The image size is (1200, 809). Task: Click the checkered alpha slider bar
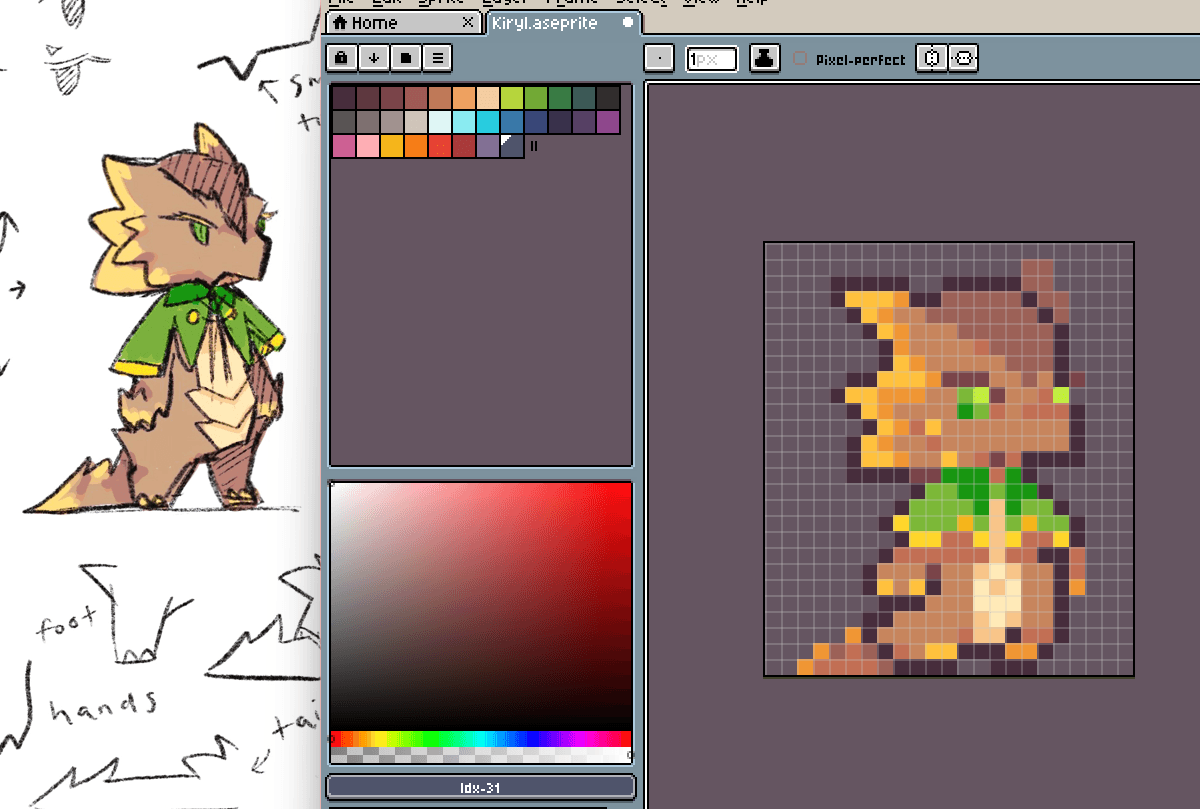(481, 755)
